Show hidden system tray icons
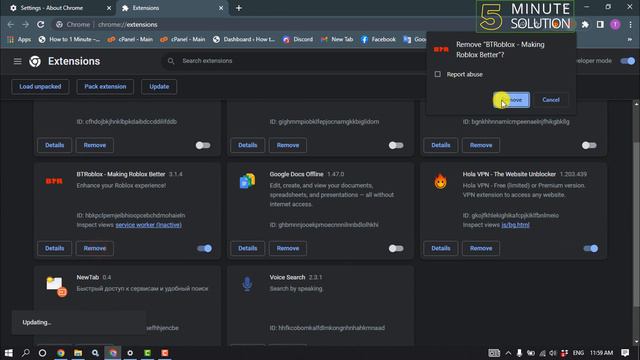This screenshot has height=360, width=640. pos(508,353)
